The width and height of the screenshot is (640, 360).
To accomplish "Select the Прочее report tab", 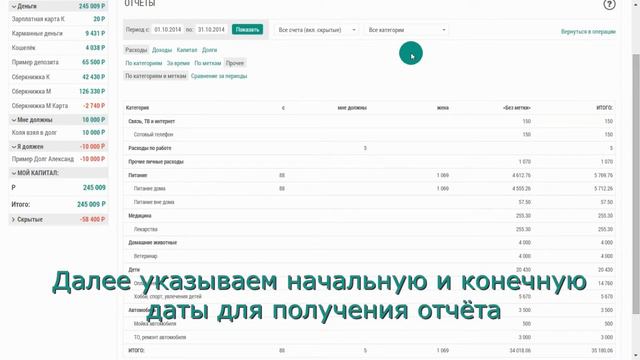I will 235,63.
